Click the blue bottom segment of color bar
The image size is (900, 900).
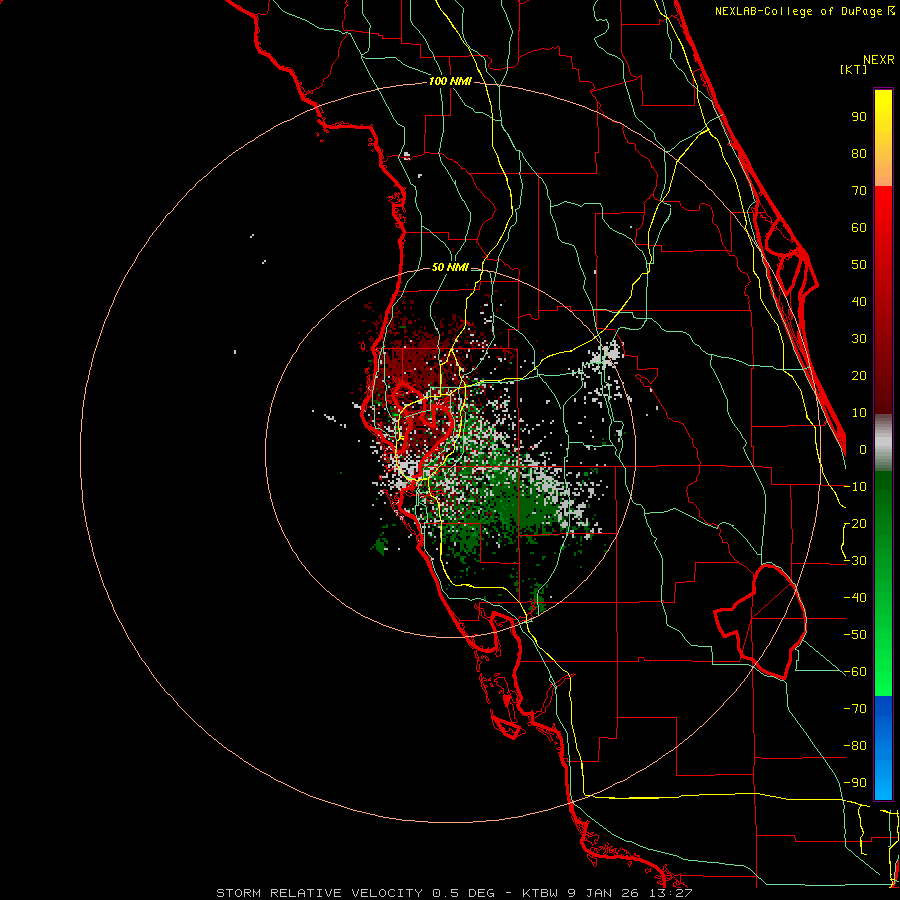click(x=883, y=747)
